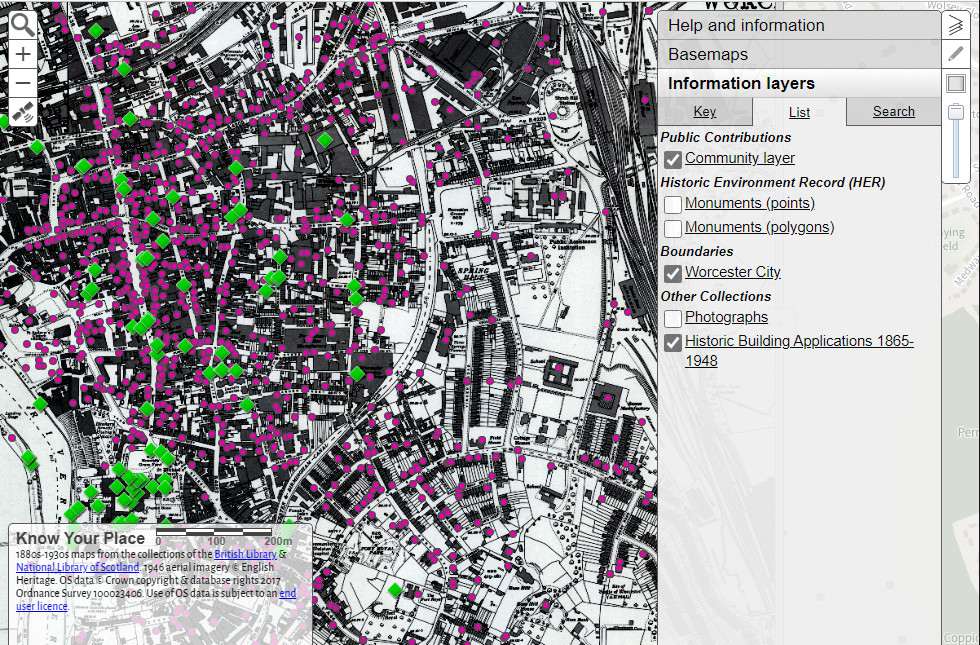Enable the Monuments (points) checkbox
This screenshot has width=980, height=645.
pyautogui.click(x=673, y=204)
